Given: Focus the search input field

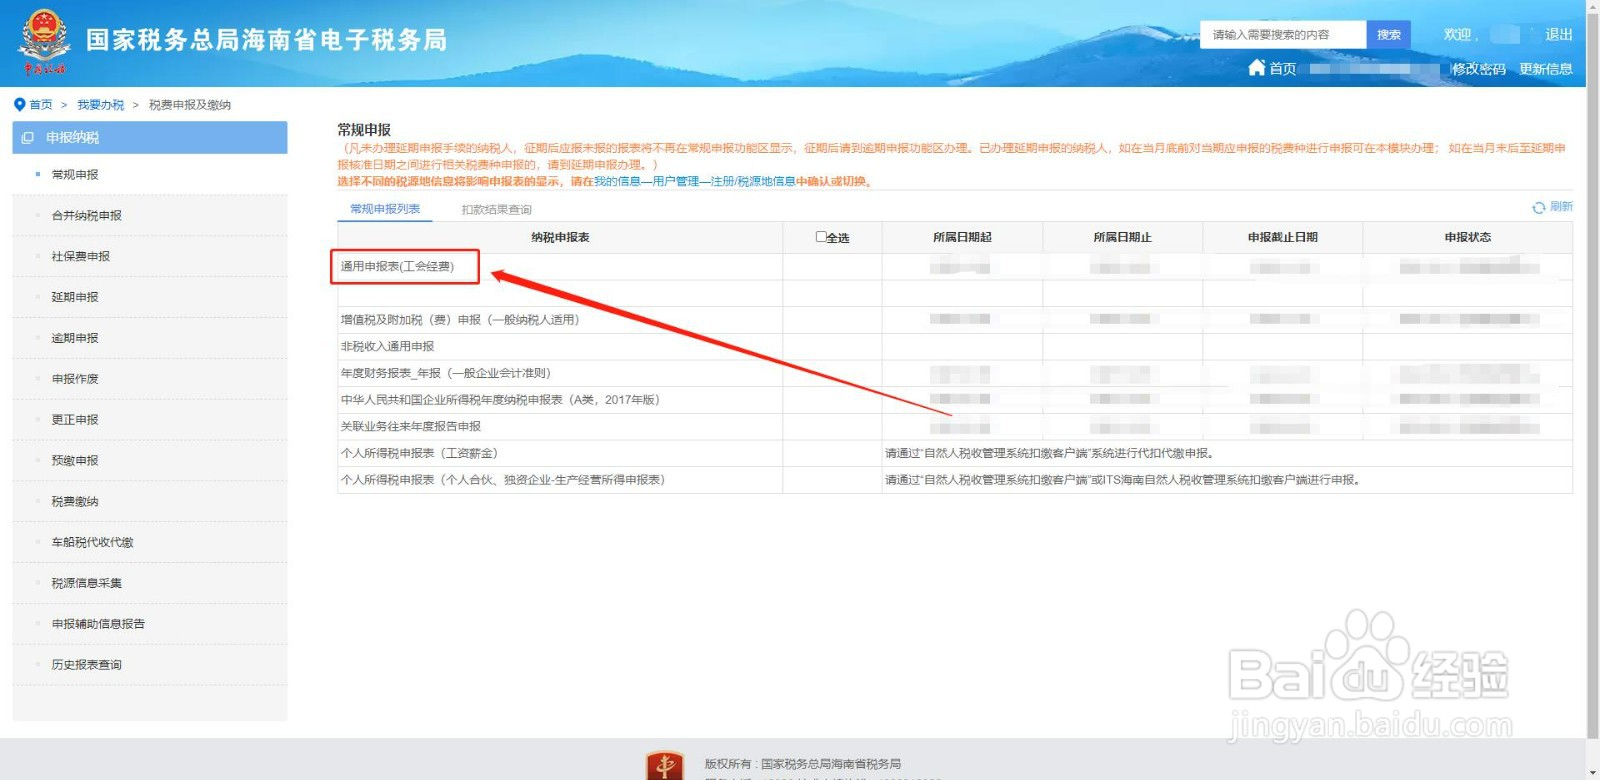Looking at the screenshot, I should point(1283,35).
